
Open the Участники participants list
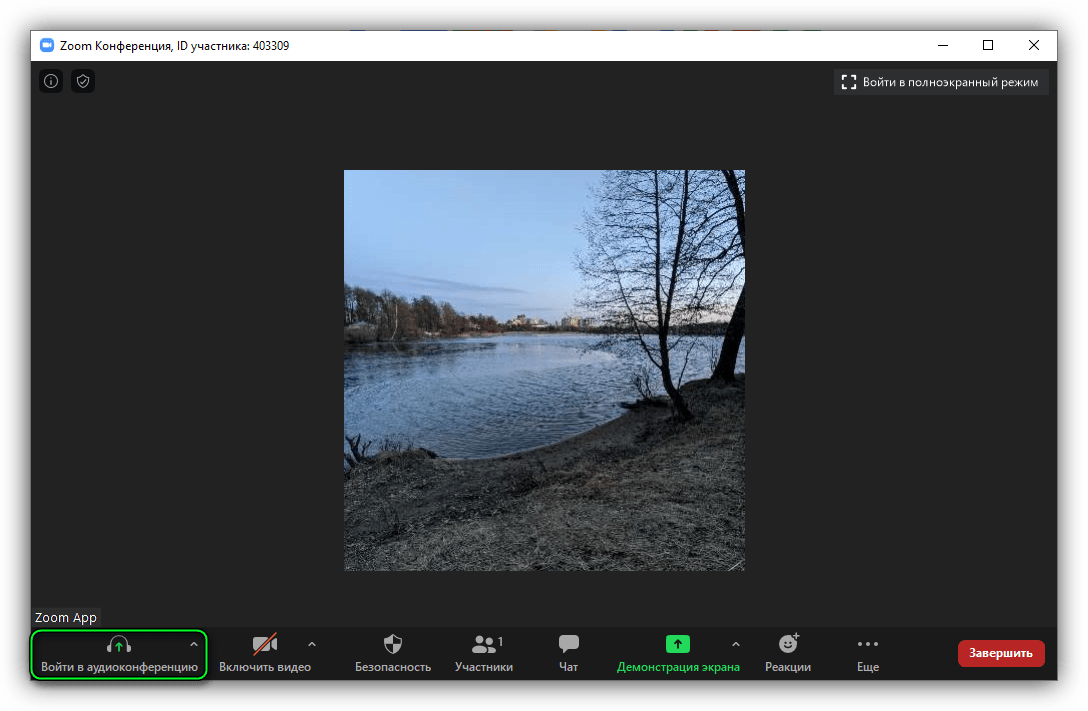click(484, 654)
